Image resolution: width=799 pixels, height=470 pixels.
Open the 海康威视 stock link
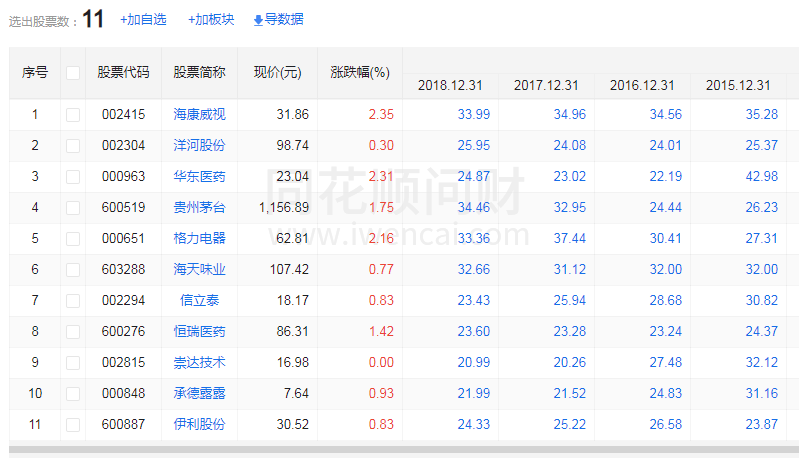(199, 115)
